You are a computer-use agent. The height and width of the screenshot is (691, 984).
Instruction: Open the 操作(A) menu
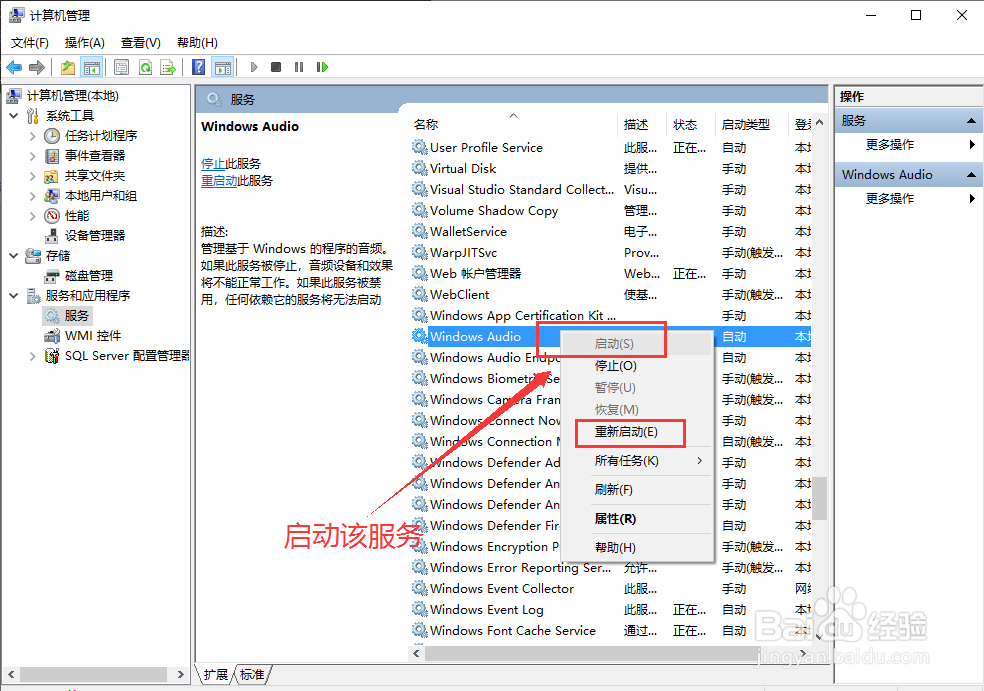coord(84,43)
